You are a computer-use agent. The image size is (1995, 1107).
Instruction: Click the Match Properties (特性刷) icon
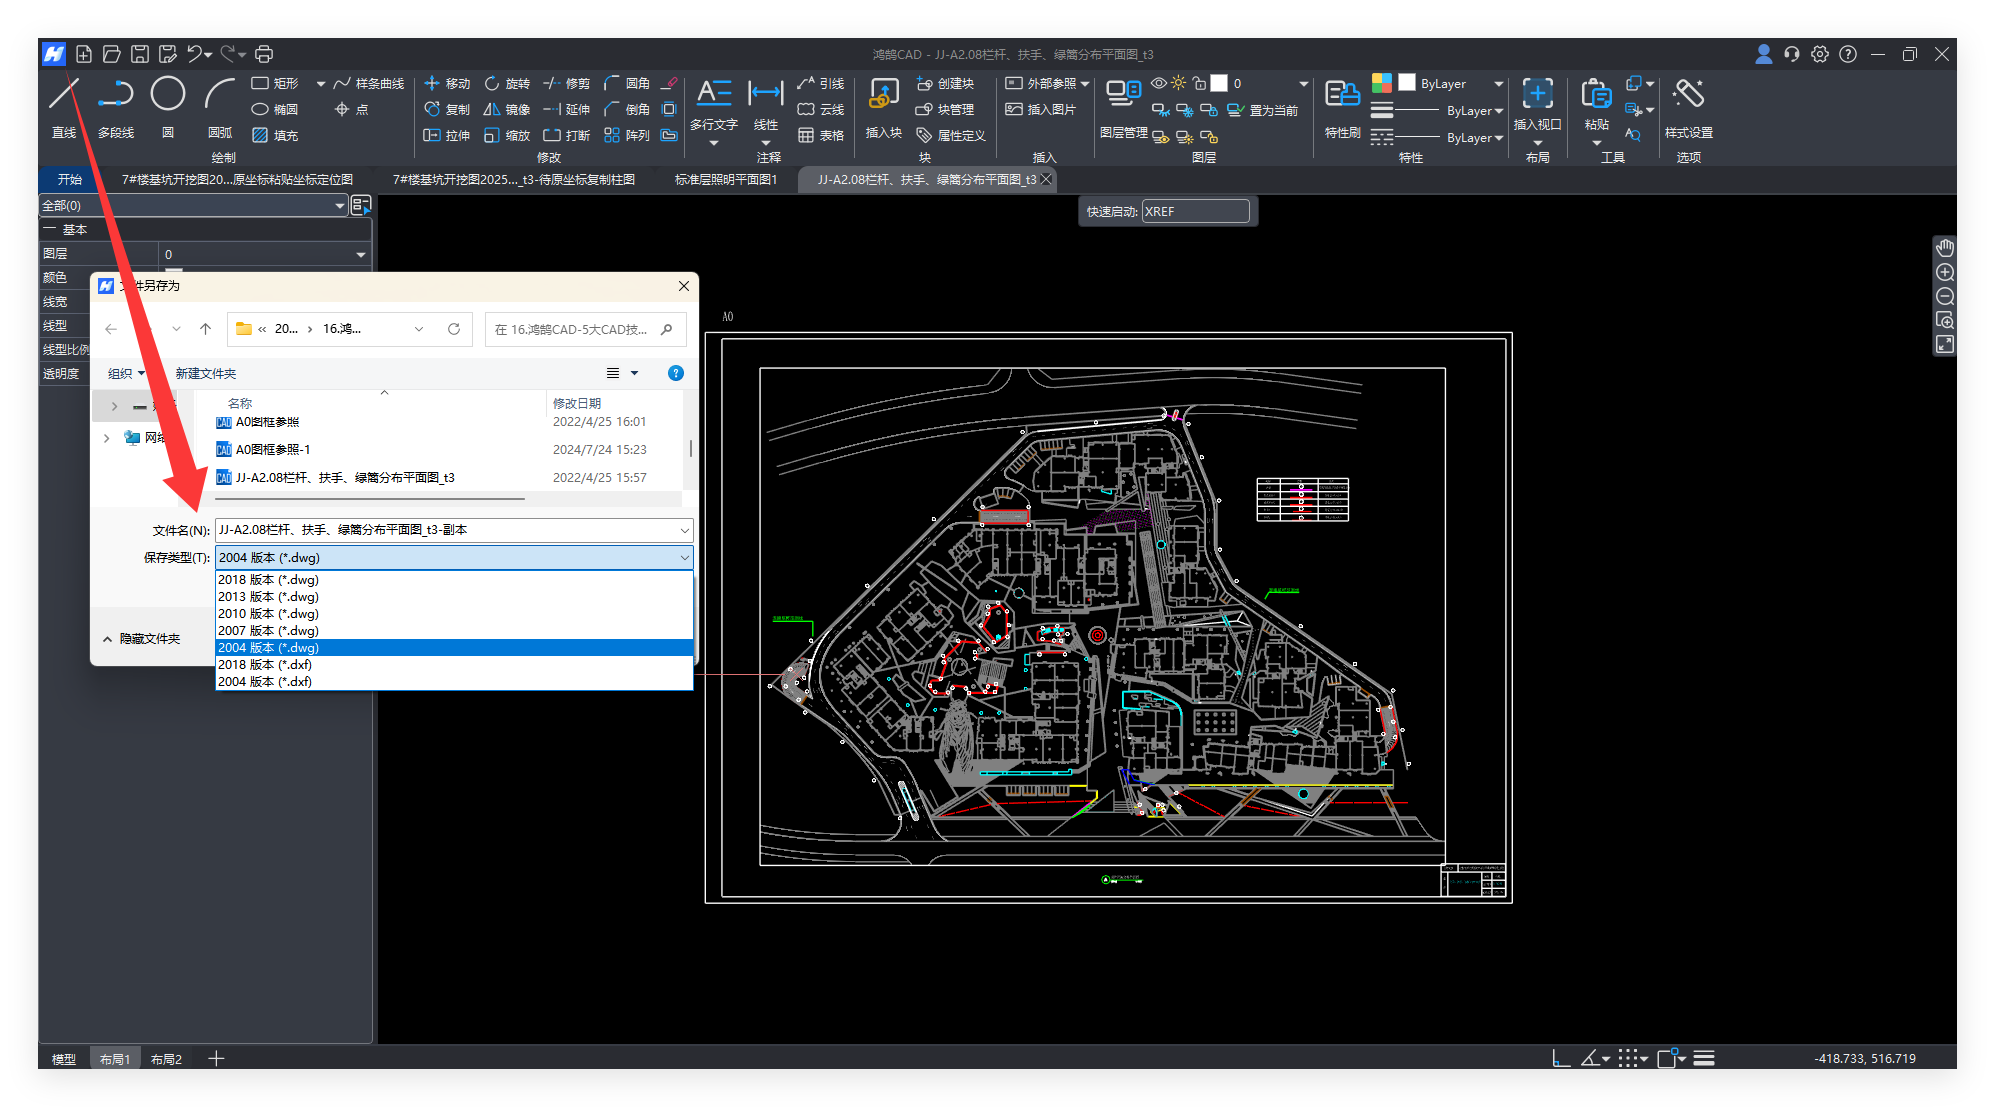click(1341, 95)
